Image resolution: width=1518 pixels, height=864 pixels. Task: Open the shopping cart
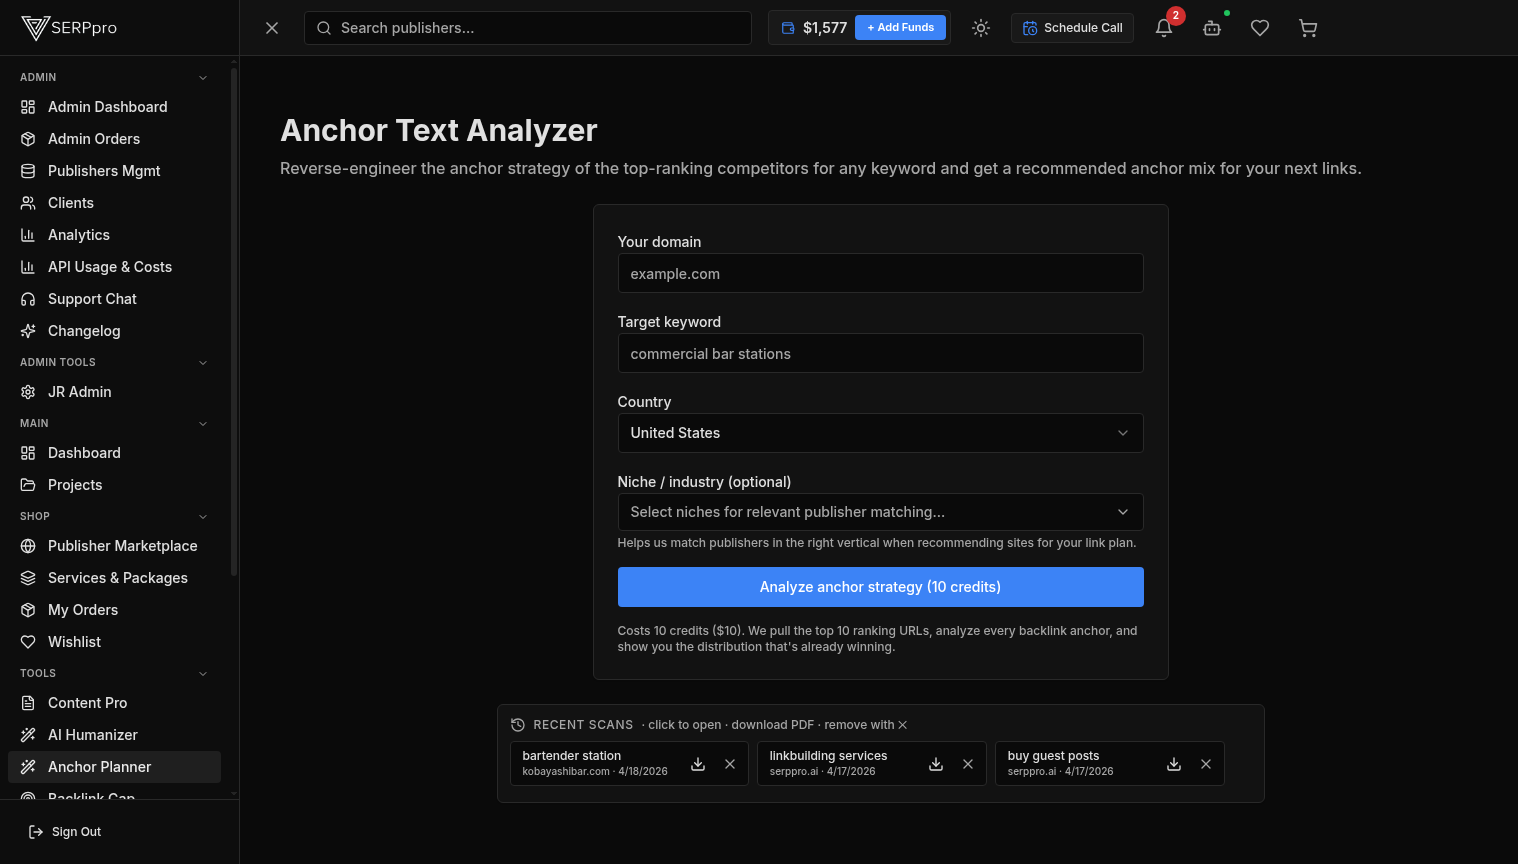pyautogui.click(x=1308, y=27)
